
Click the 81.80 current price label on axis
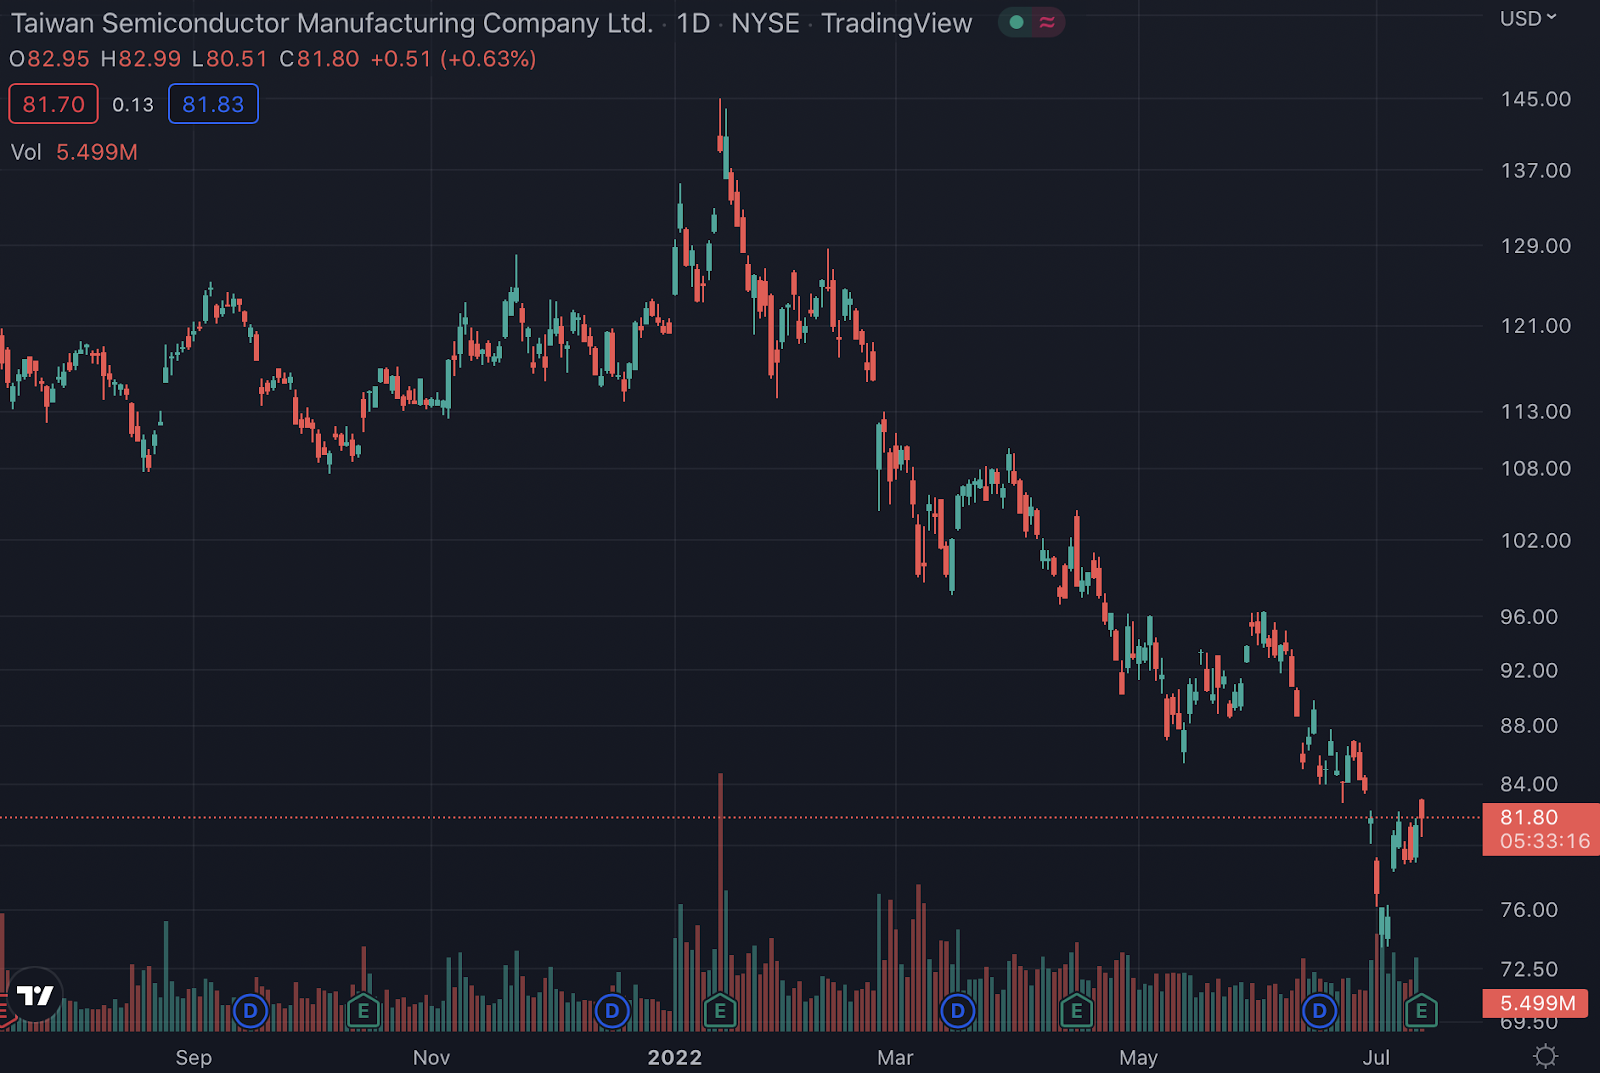coord(1529,817)
